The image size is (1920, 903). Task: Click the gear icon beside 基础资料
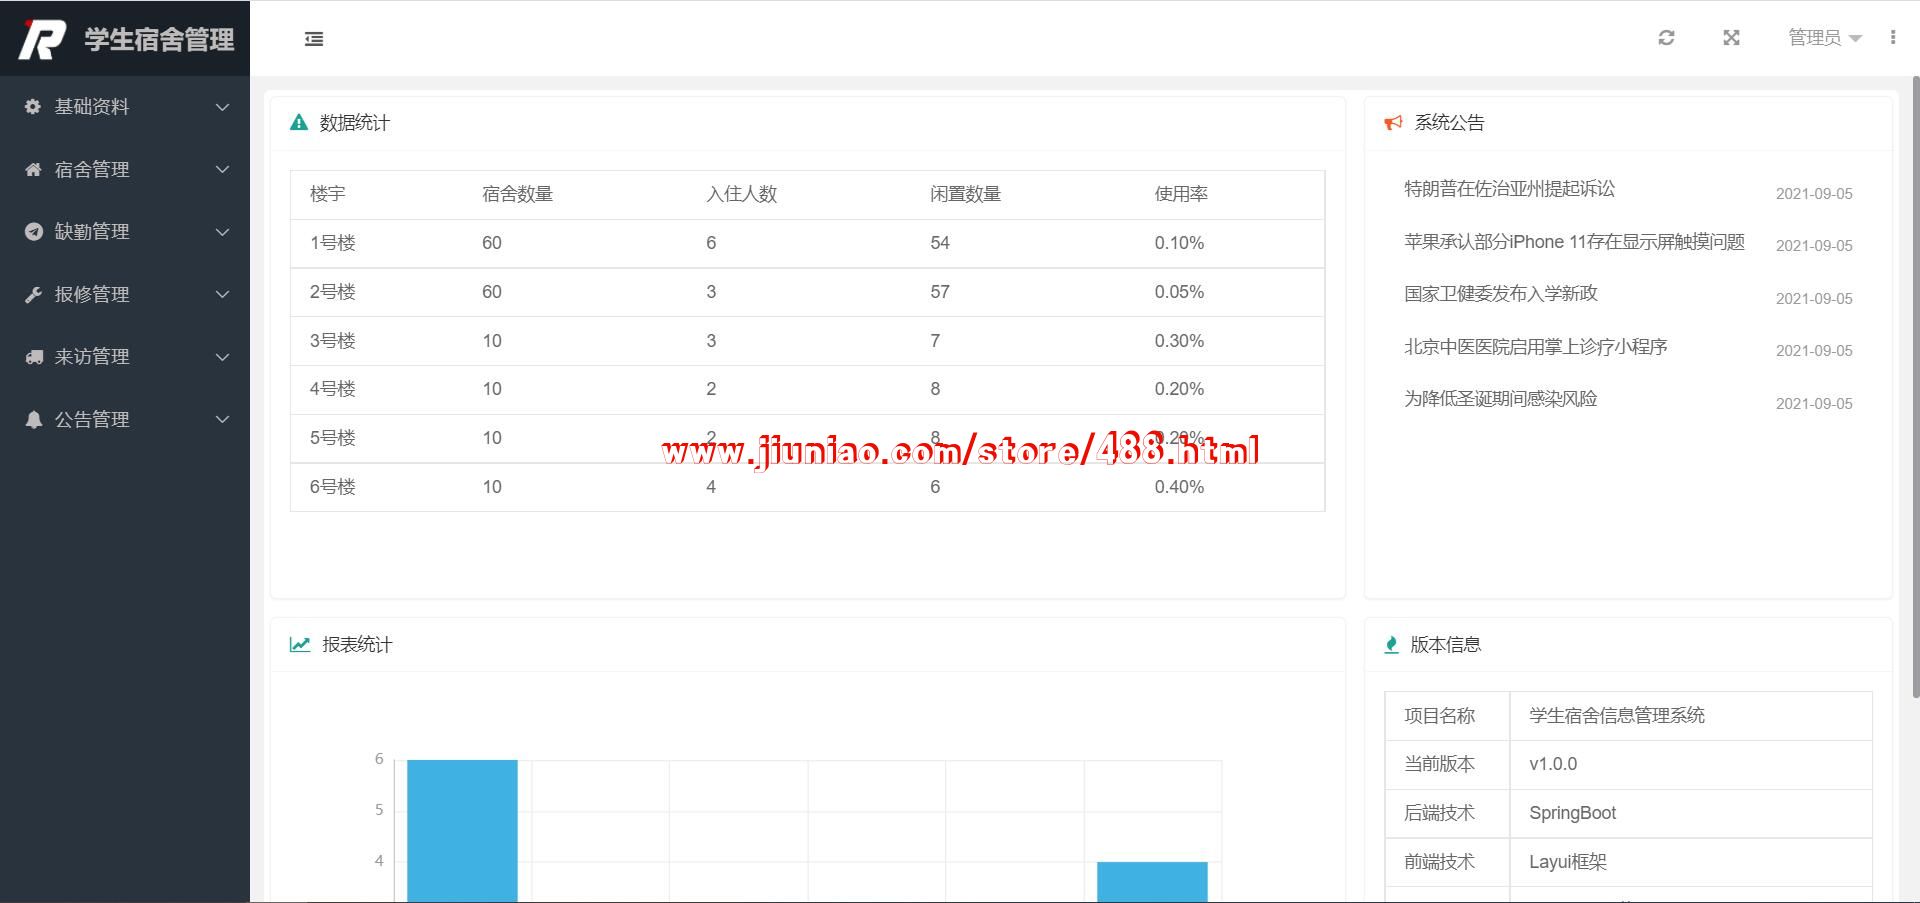coord(33,107)
